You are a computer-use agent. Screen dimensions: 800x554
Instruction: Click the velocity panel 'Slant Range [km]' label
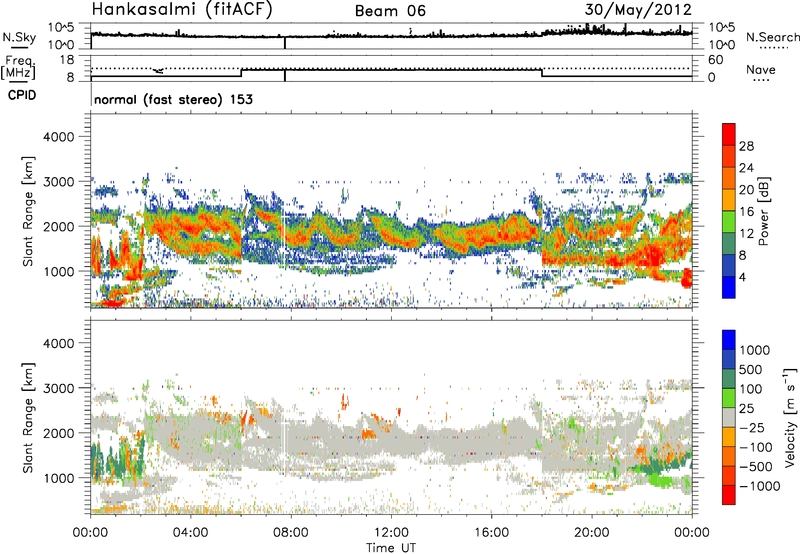(x=28, y=417)
